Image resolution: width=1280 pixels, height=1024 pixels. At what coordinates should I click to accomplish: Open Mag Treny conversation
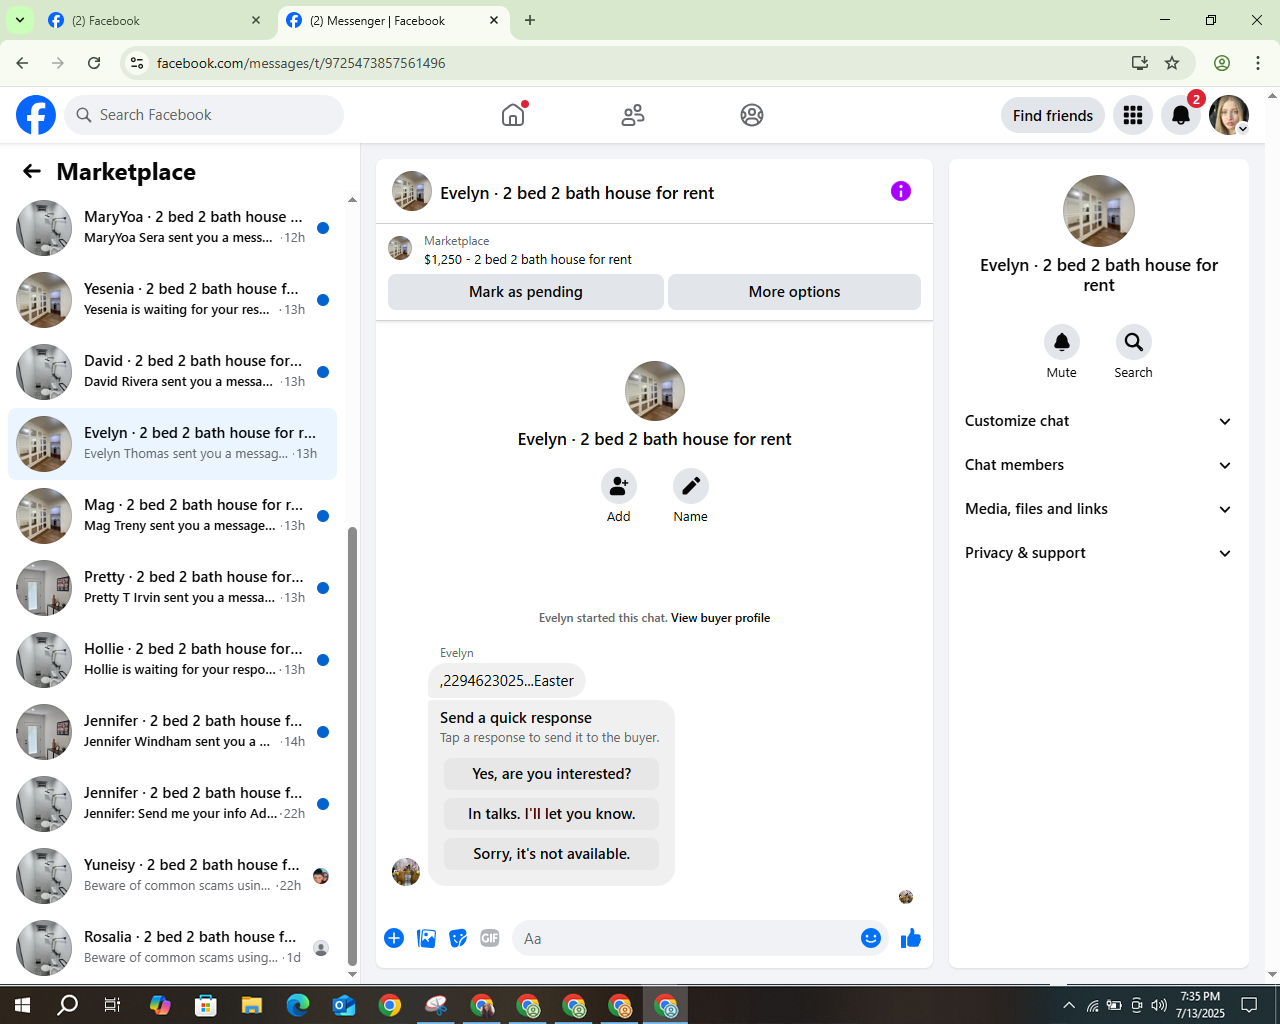(172, 516)
